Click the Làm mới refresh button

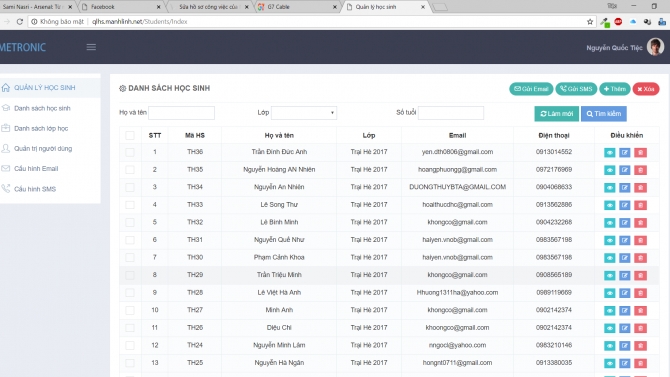tap(556, 114)
